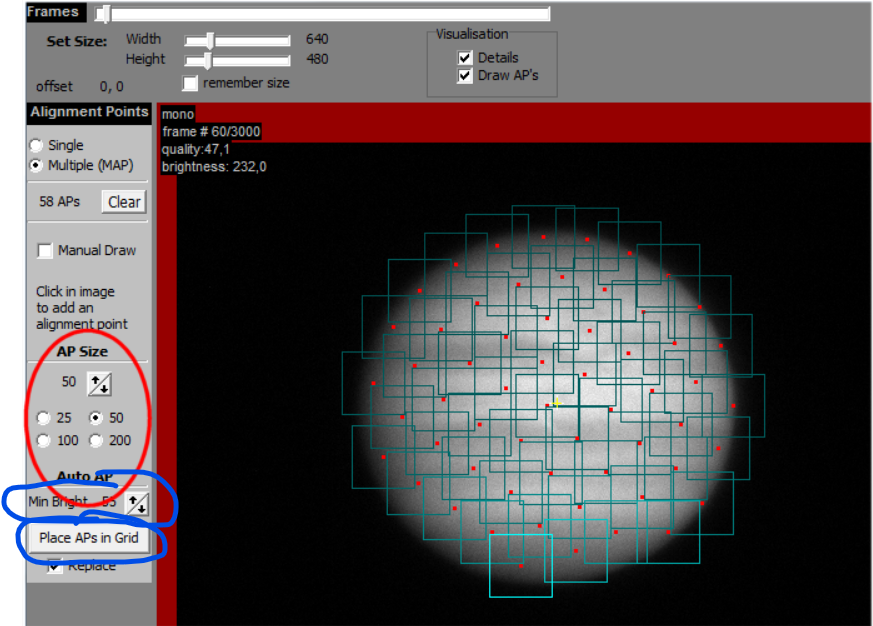The width and height of the screenshot is (873, 626).
Task: Uncheck the Details visualisation checkbox
Action: 465,57
